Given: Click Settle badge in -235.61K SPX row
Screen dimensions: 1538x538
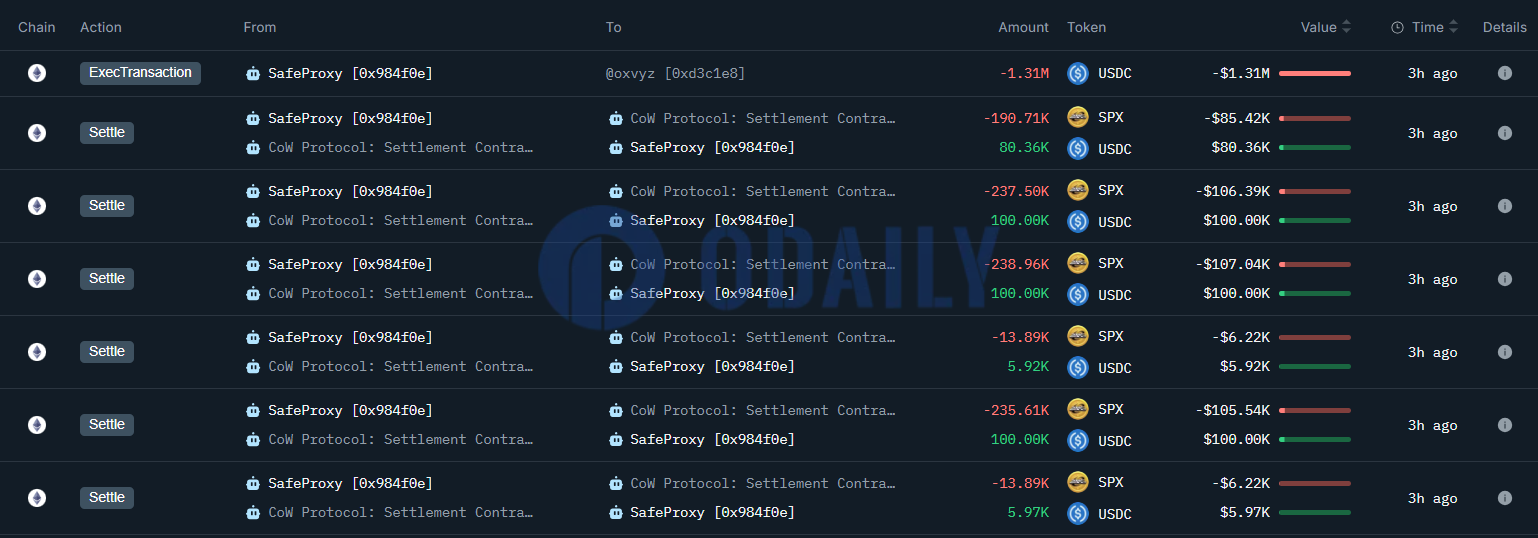Looking at the screenshot, I should tap(107, 425).
